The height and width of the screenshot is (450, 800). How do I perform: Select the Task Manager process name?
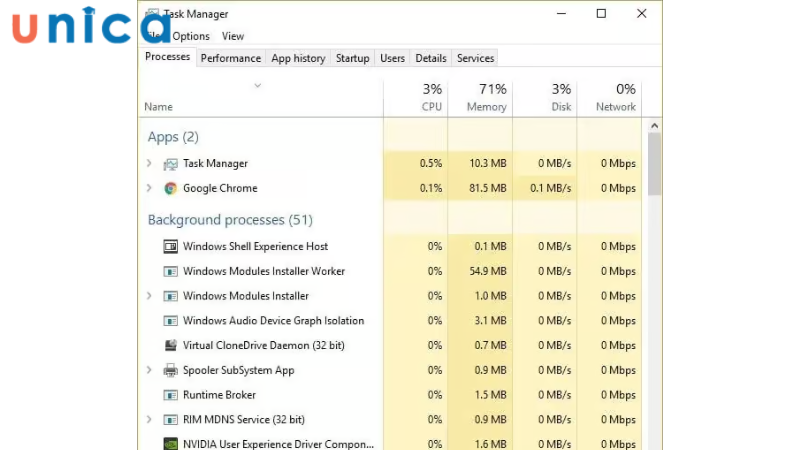tap(215, 163)
